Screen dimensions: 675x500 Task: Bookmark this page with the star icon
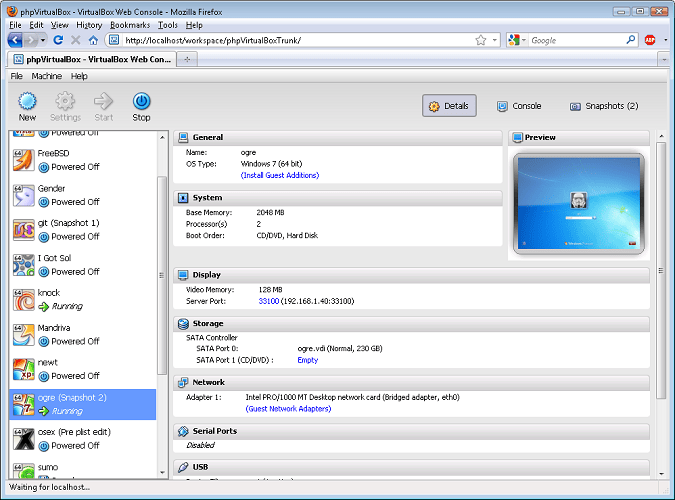point(481,40)
